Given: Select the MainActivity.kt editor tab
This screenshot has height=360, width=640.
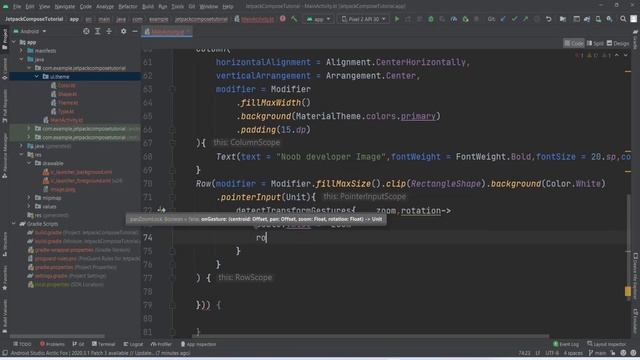Looking at the screenshot, I should tap(167, 31).
